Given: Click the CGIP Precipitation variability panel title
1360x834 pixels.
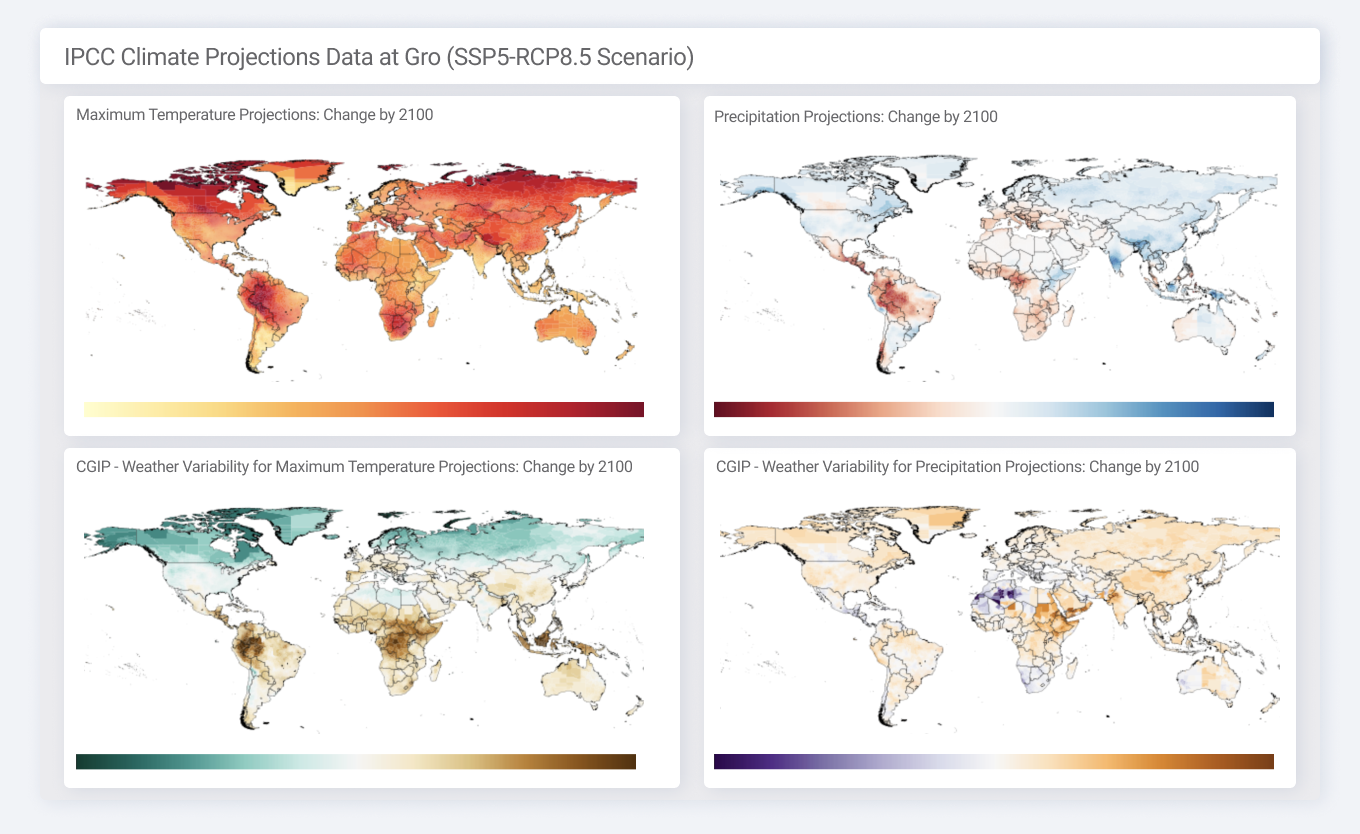Looking at the screenshot, I should click(x=958, y=467).
